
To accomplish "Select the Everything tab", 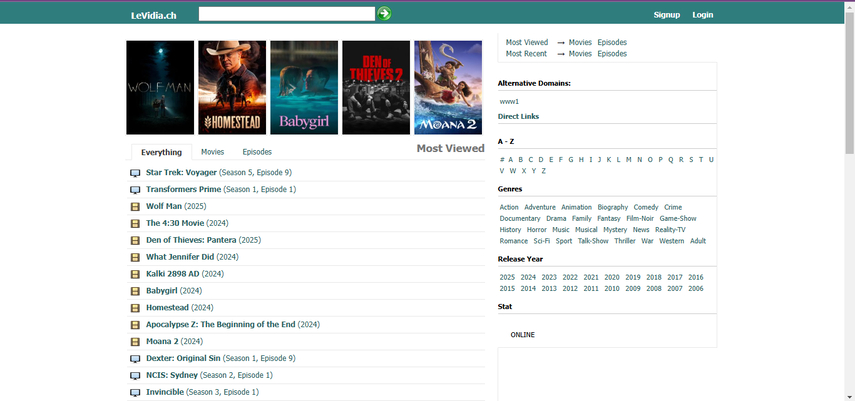I will (x=161, y=152).
